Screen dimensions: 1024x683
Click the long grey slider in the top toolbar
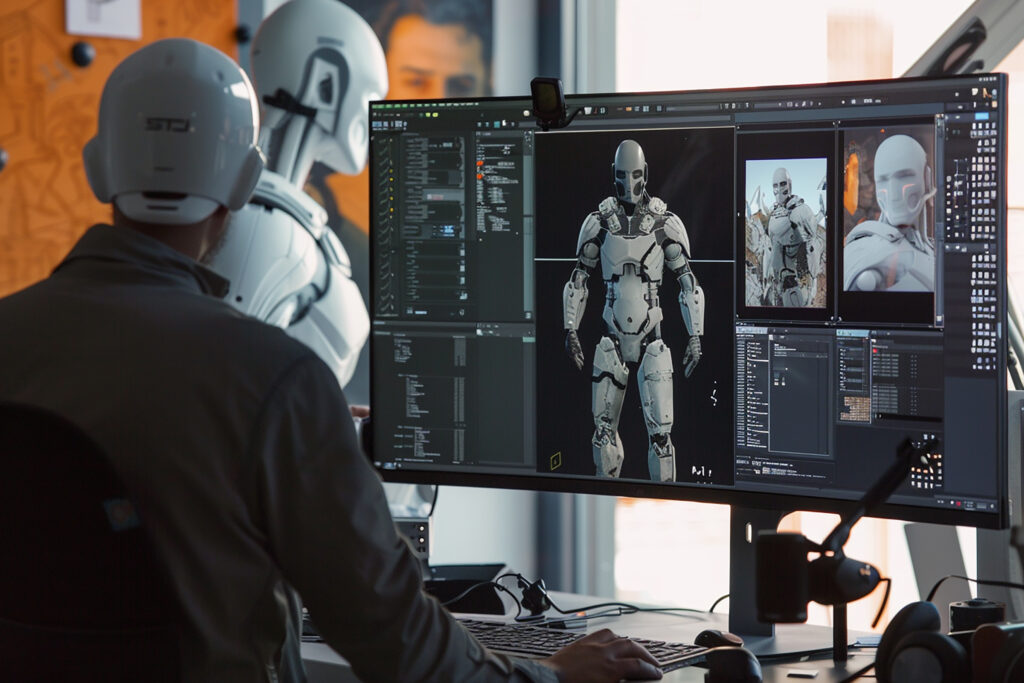[x=692, y=108]
